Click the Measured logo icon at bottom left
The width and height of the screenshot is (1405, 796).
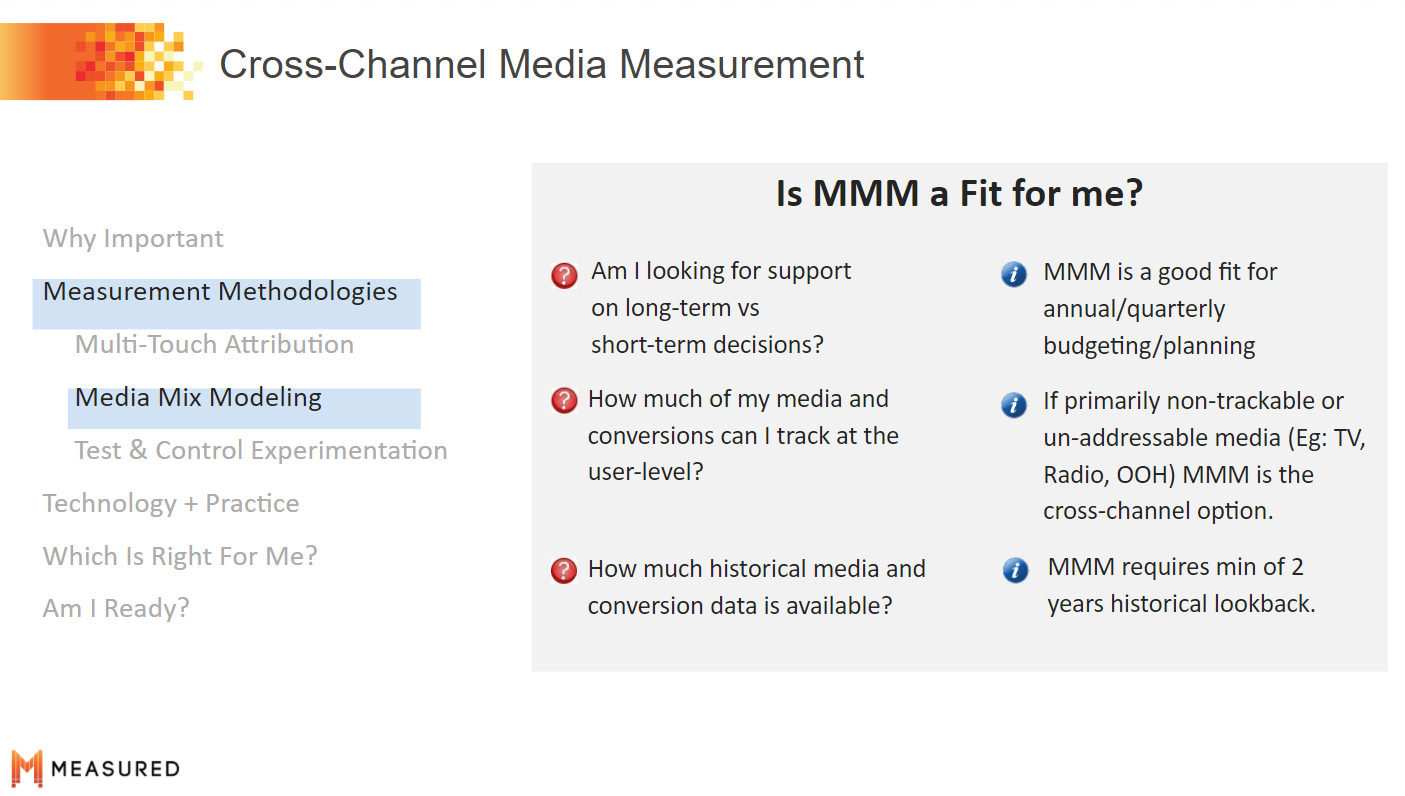27,768
